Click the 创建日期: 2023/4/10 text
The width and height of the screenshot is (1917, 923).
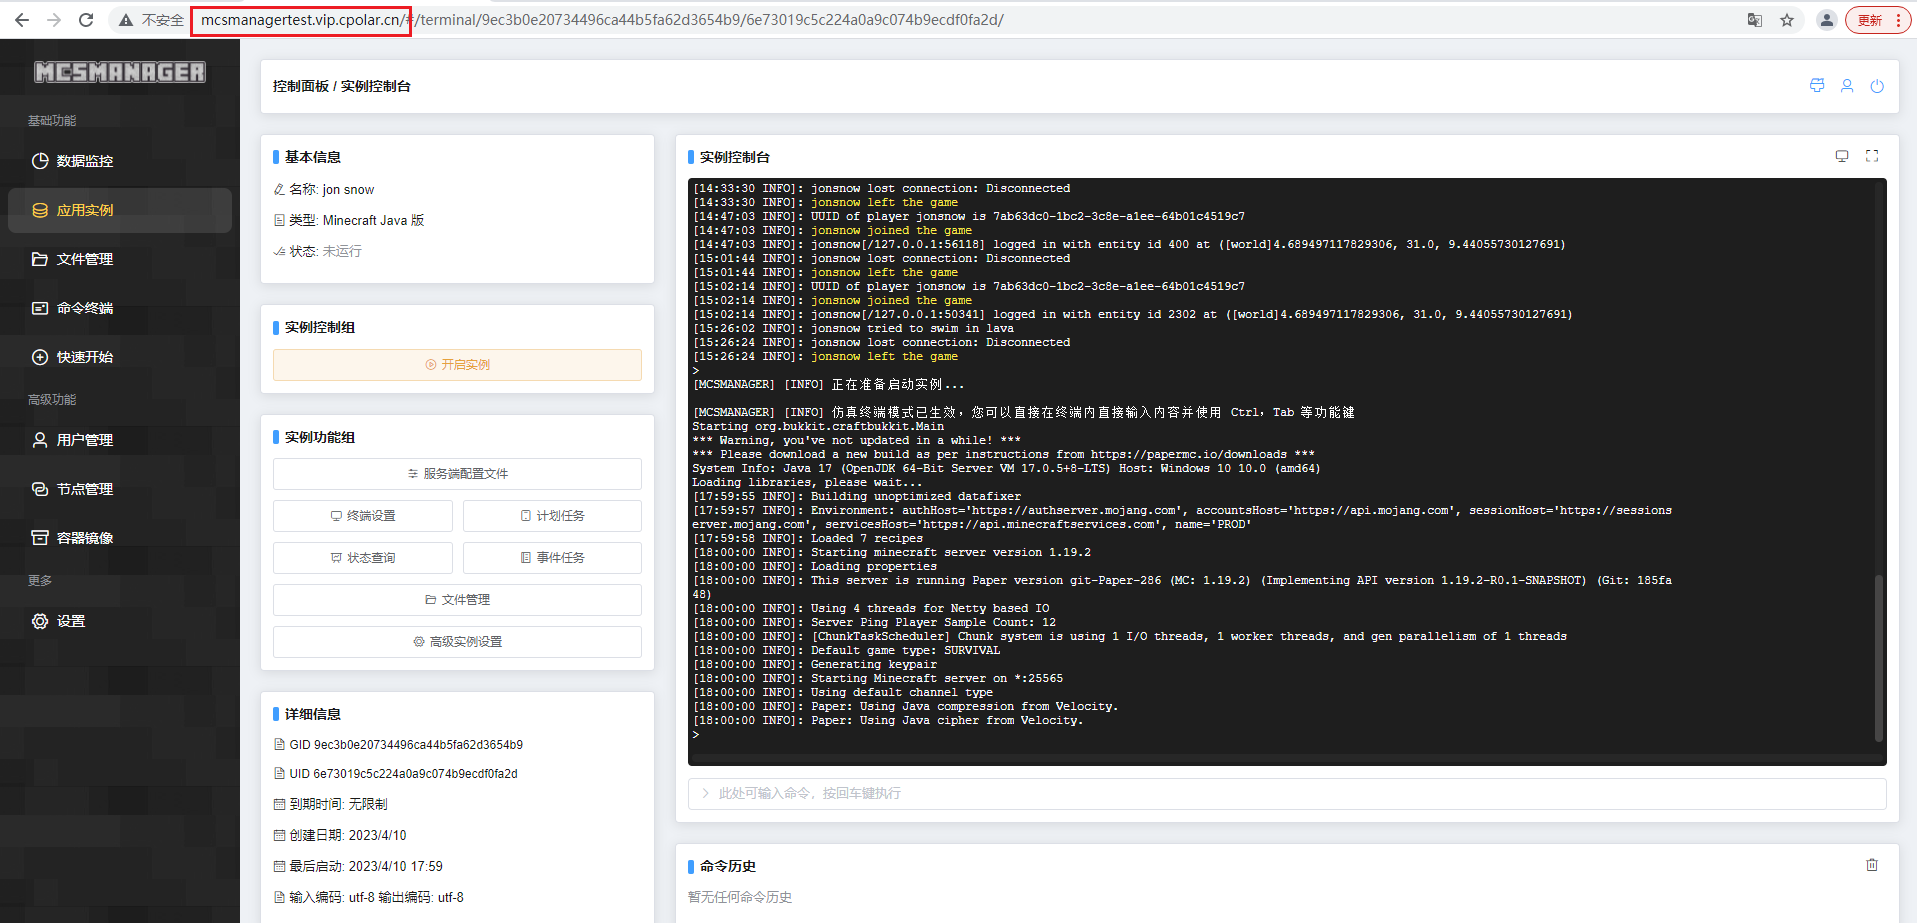pyautogui.click(x=348, y=835)
